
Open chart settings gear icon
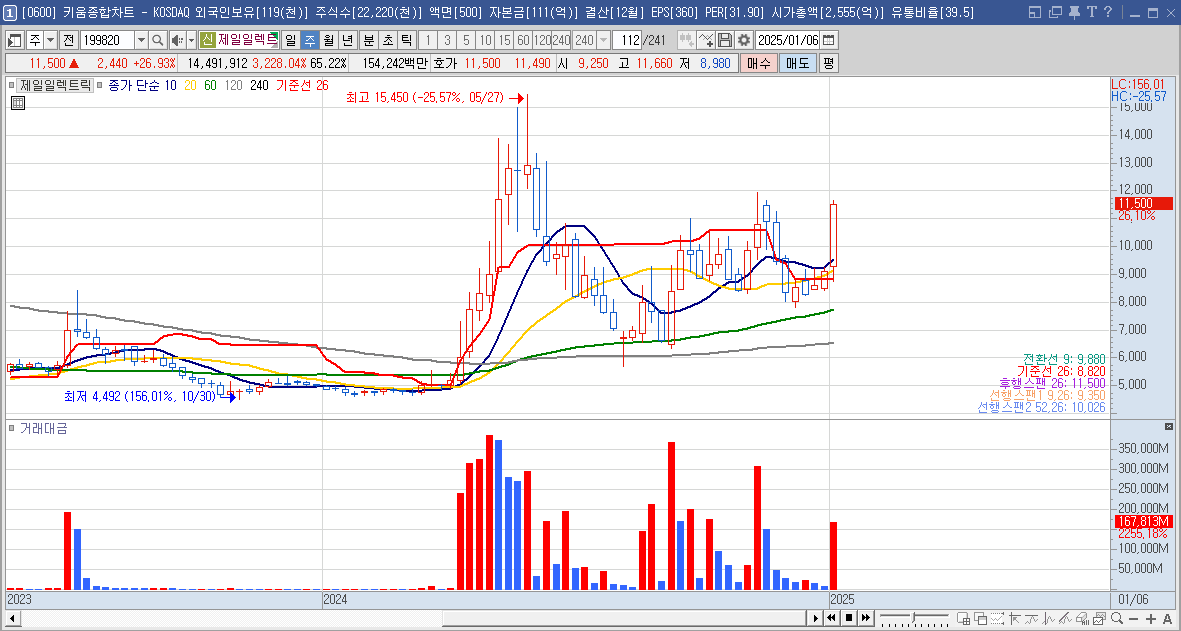[744, 40]
